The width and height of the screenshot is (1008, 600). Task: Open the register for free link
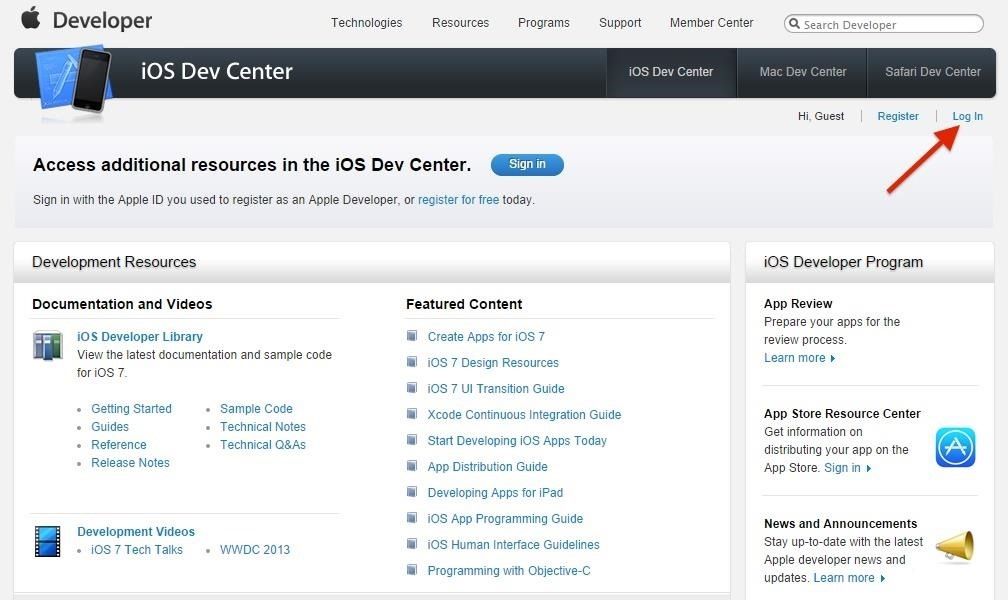click(459, 200)
